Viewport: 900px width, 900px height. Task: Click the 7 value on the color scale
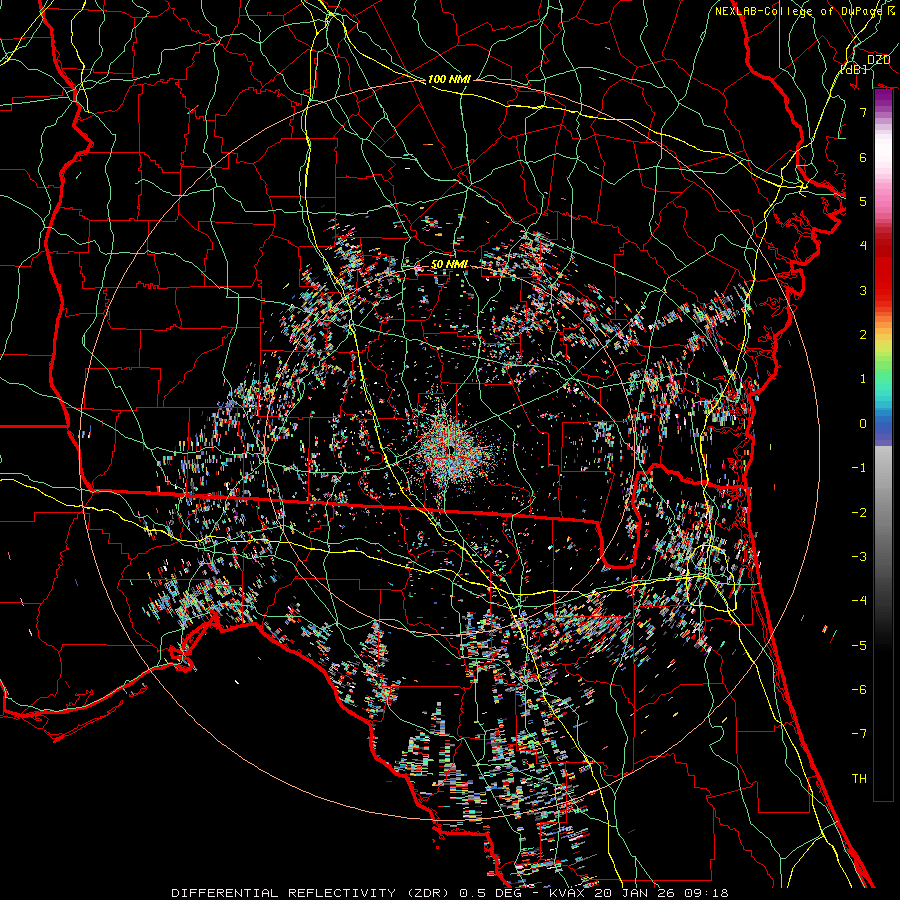(861, 113)
